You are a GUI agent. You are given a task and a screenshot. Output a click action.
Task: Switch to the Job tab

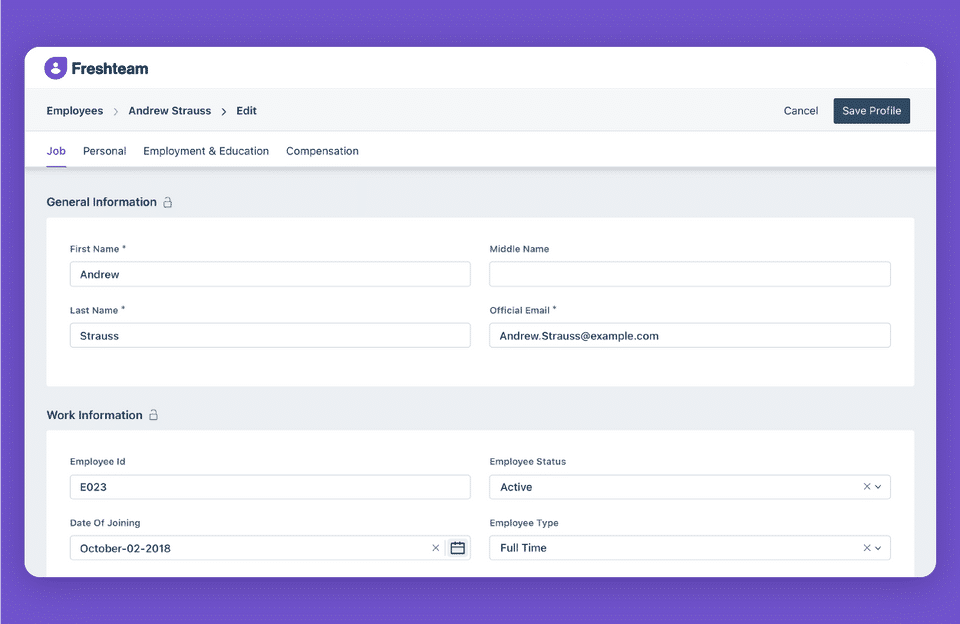click(x=56, y=151)
